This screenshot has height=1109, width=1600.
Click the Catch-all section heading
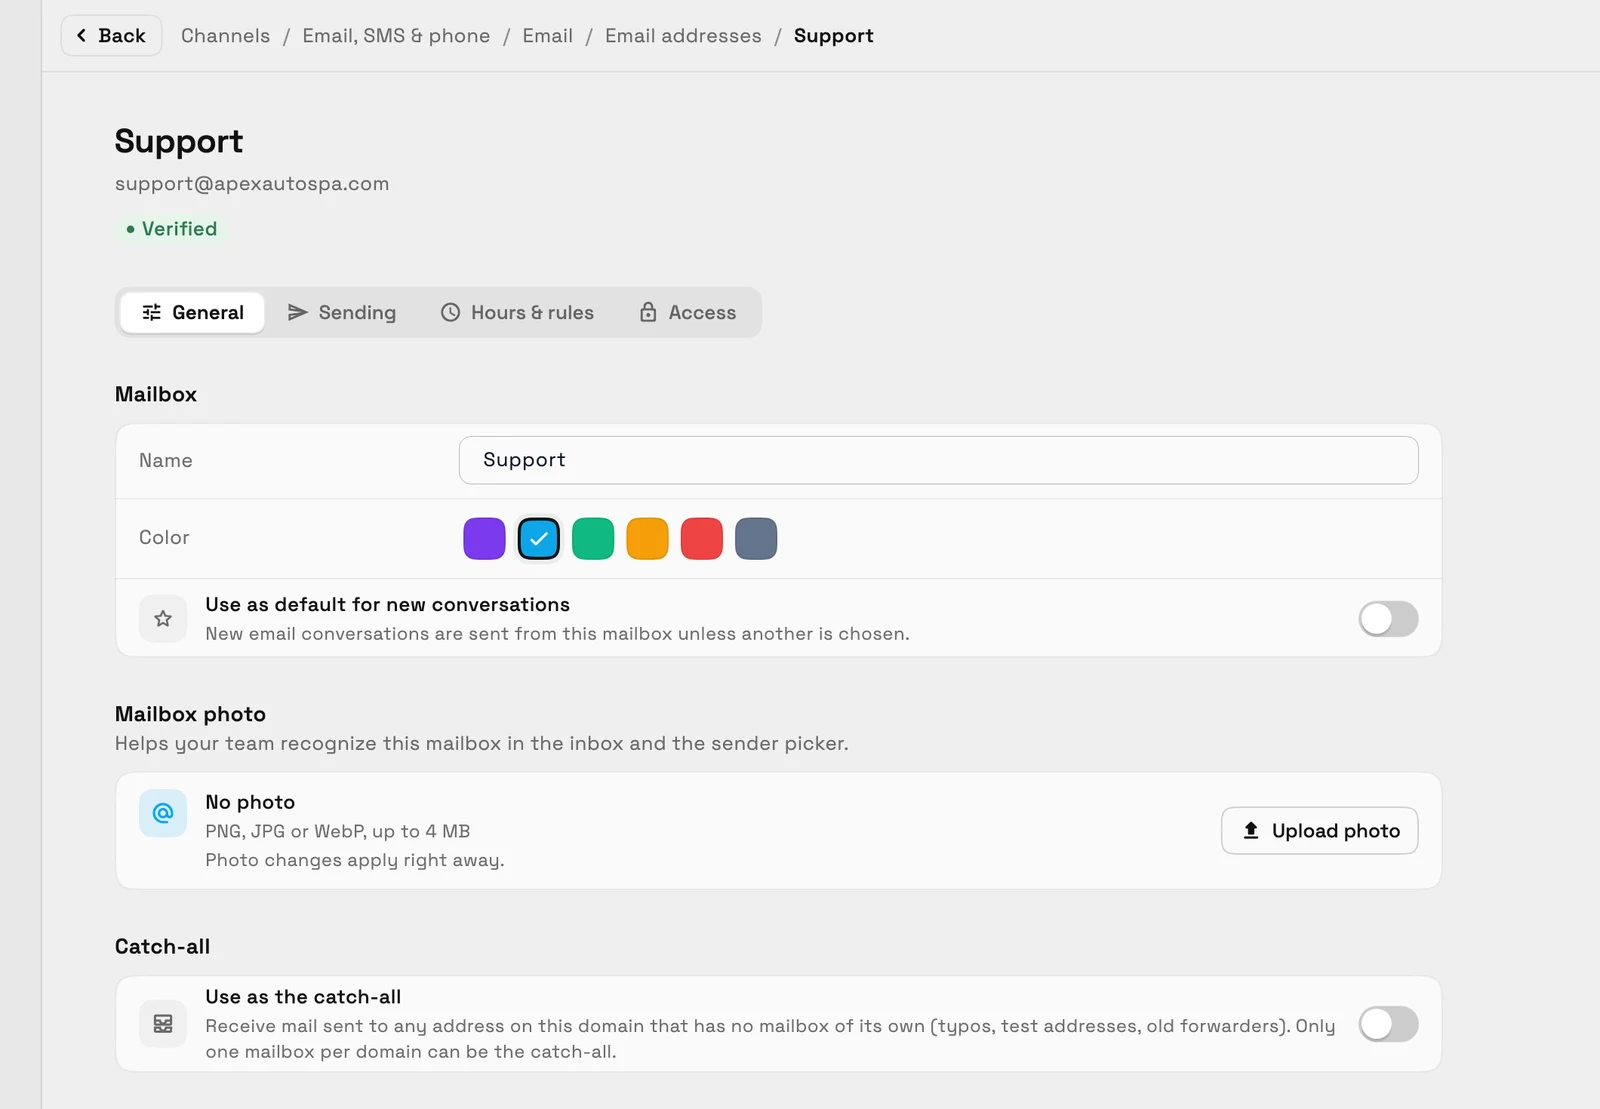[x=162, y=946]
